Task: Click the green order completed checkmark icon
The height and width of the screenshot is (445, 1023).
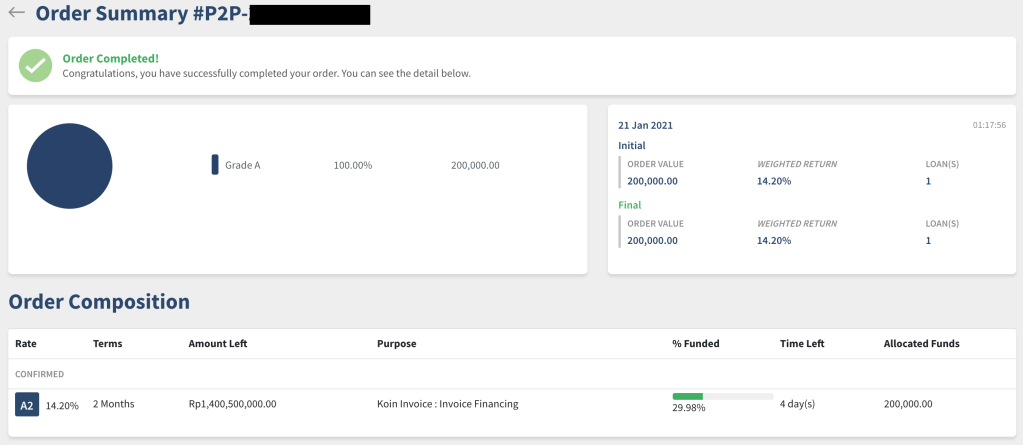Action: click(36, 66)
